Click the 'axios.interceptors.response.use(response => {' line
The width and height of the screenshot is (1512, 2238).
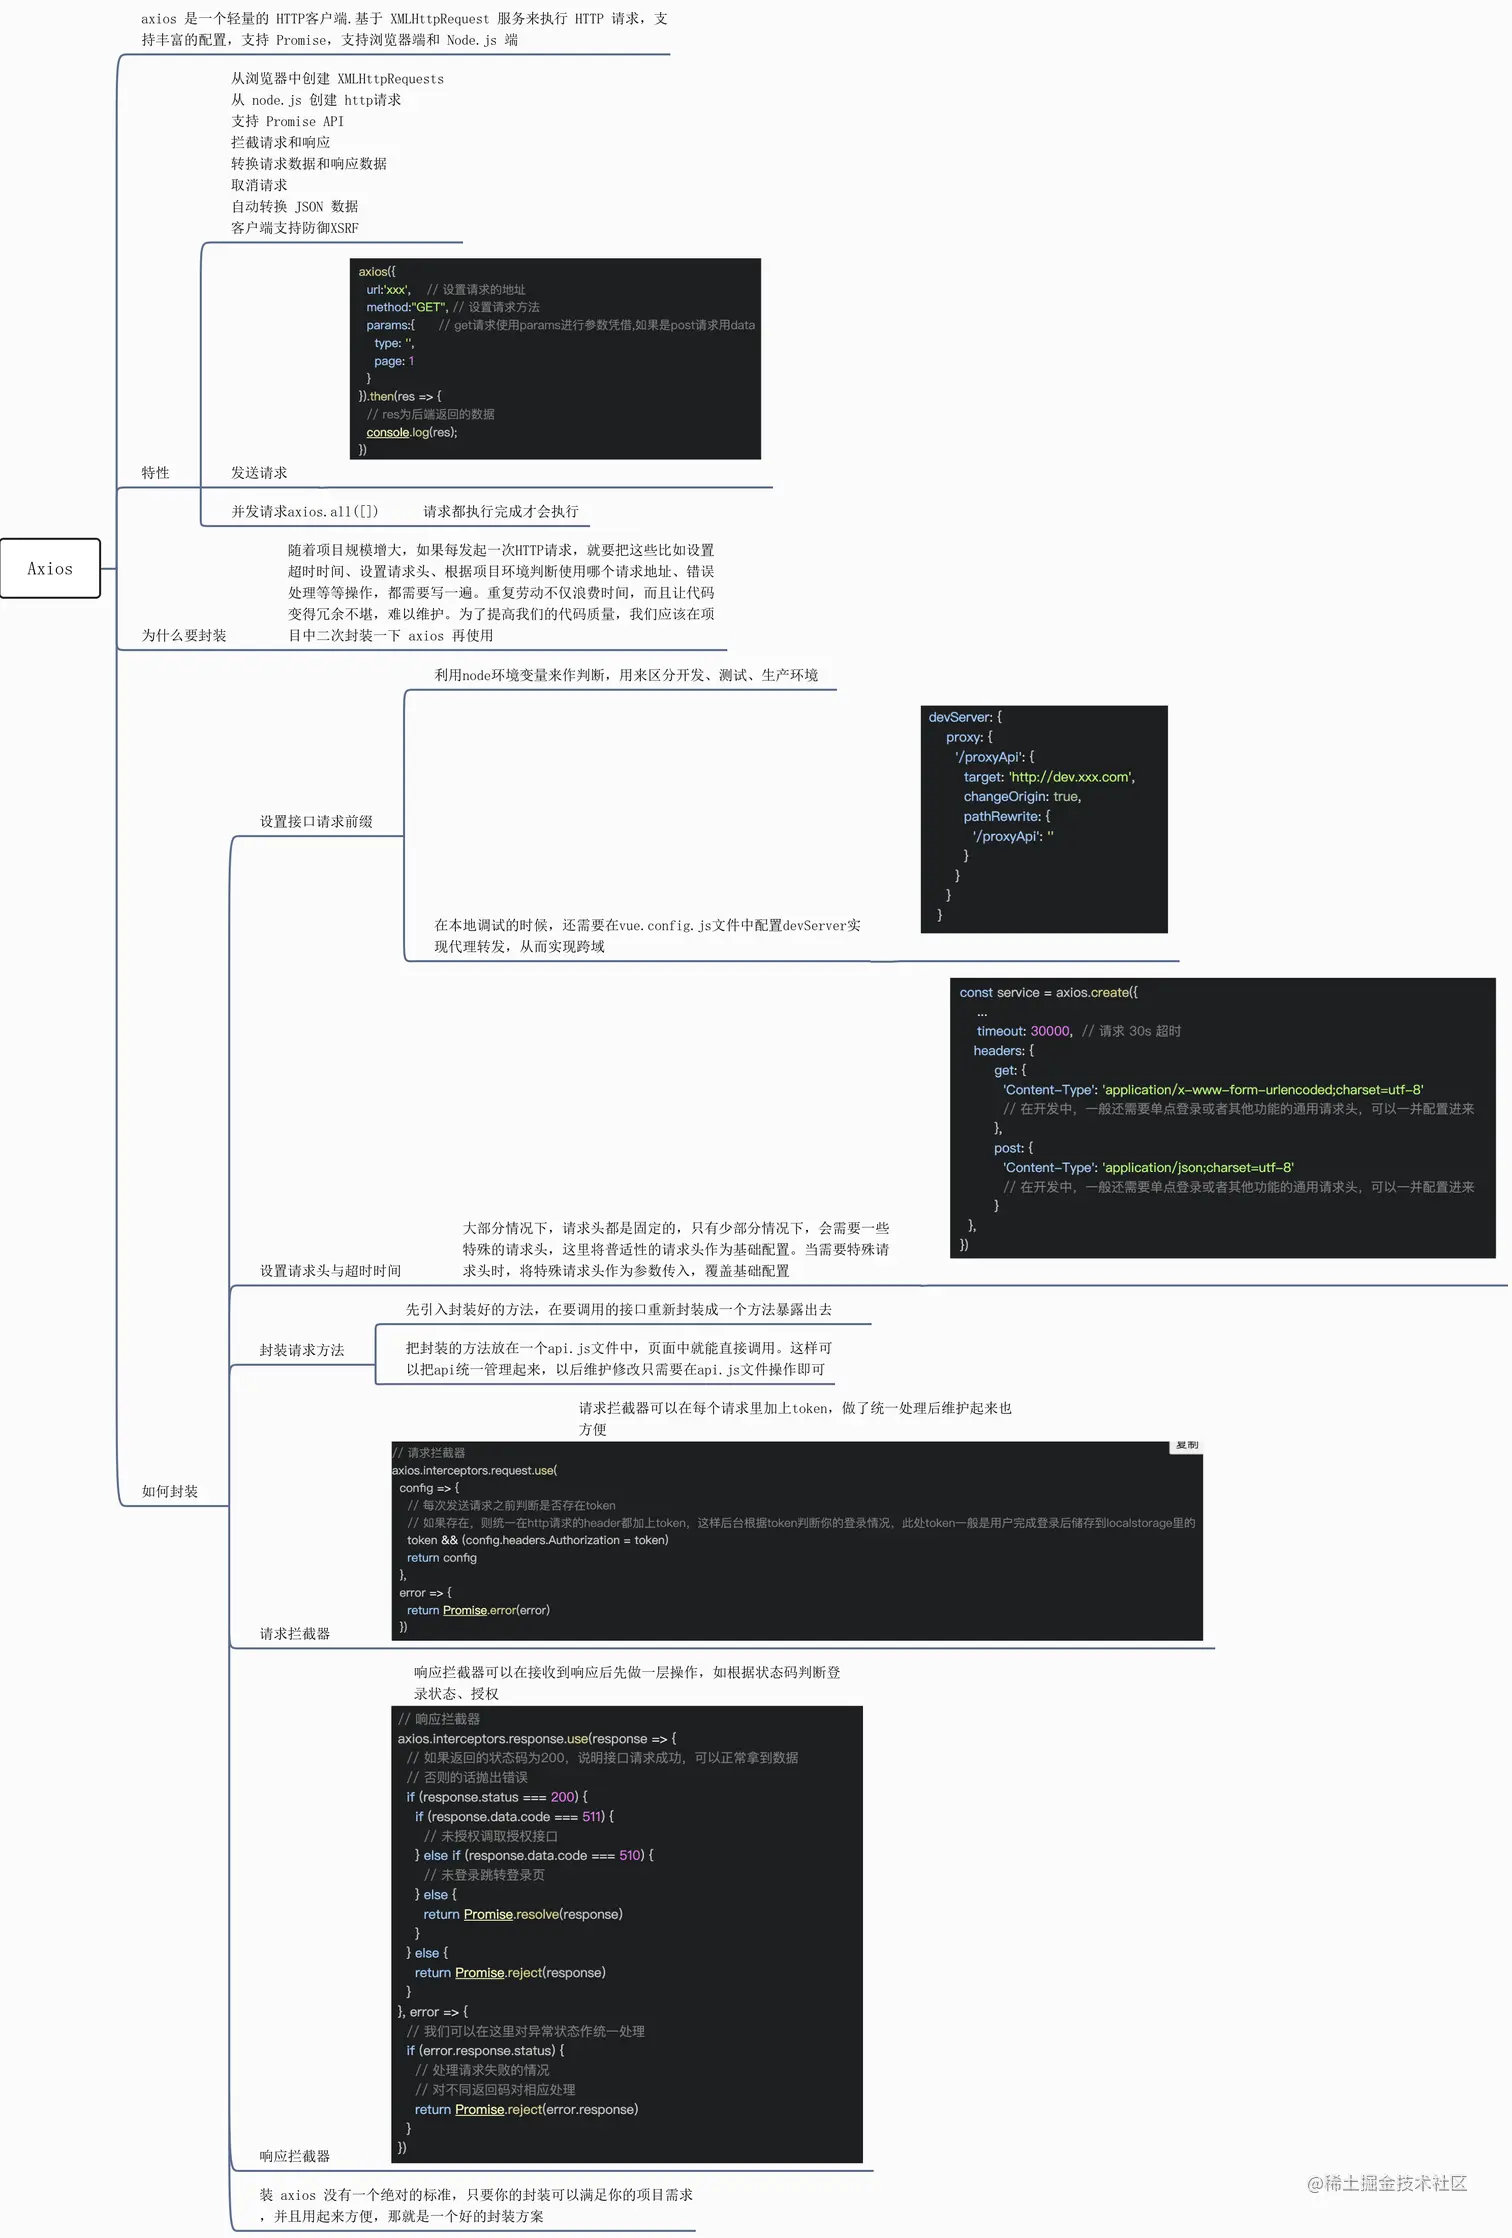(537, 1741)
